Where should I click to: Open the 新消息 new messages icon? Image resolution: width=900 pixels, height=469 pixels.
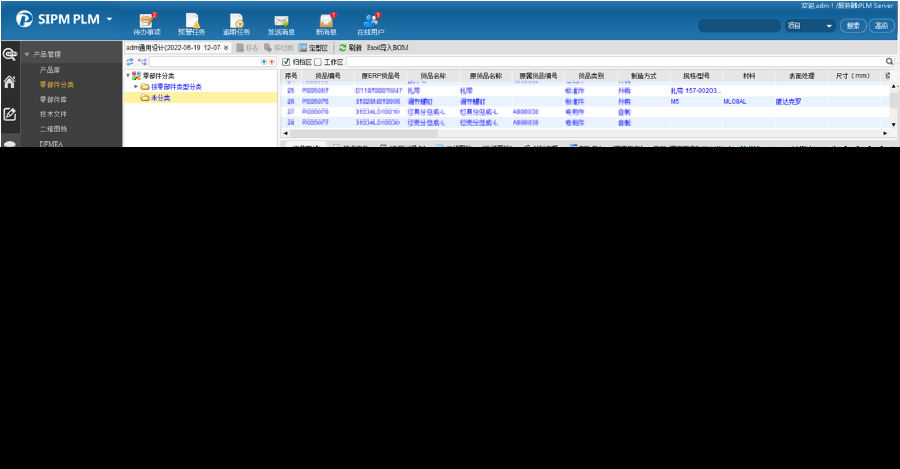point(326,21)
